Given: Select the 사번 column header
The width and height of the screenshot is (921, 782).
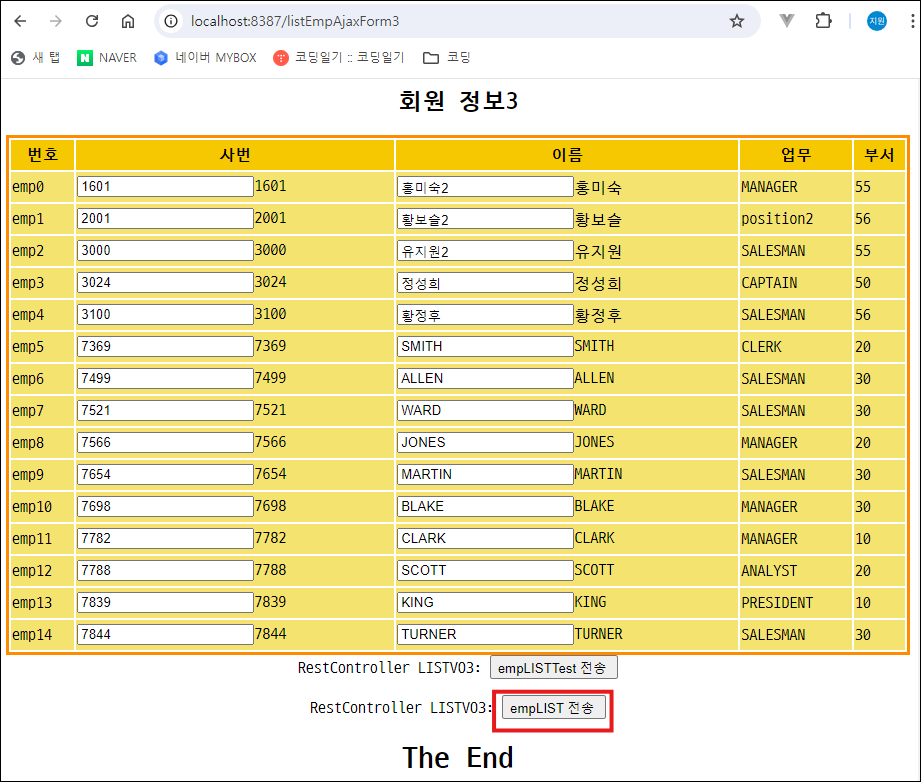Looking at the screenshot, I should 235,155.
